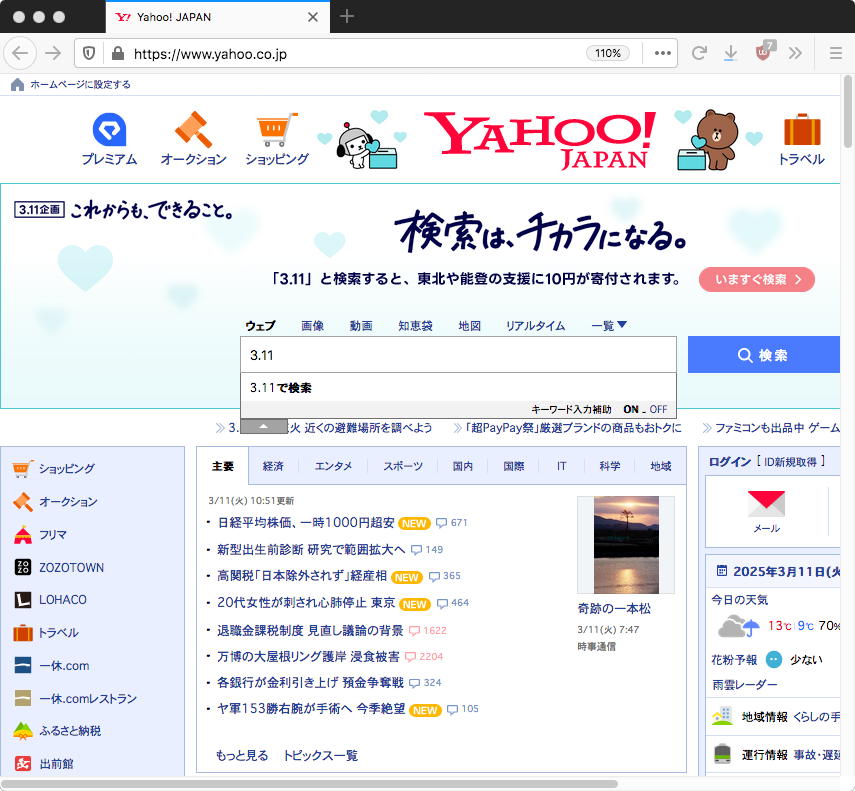Open the 日経平均株価 news headline
Viewport: 855px width, 791px height.
click(x=306, y=523)
